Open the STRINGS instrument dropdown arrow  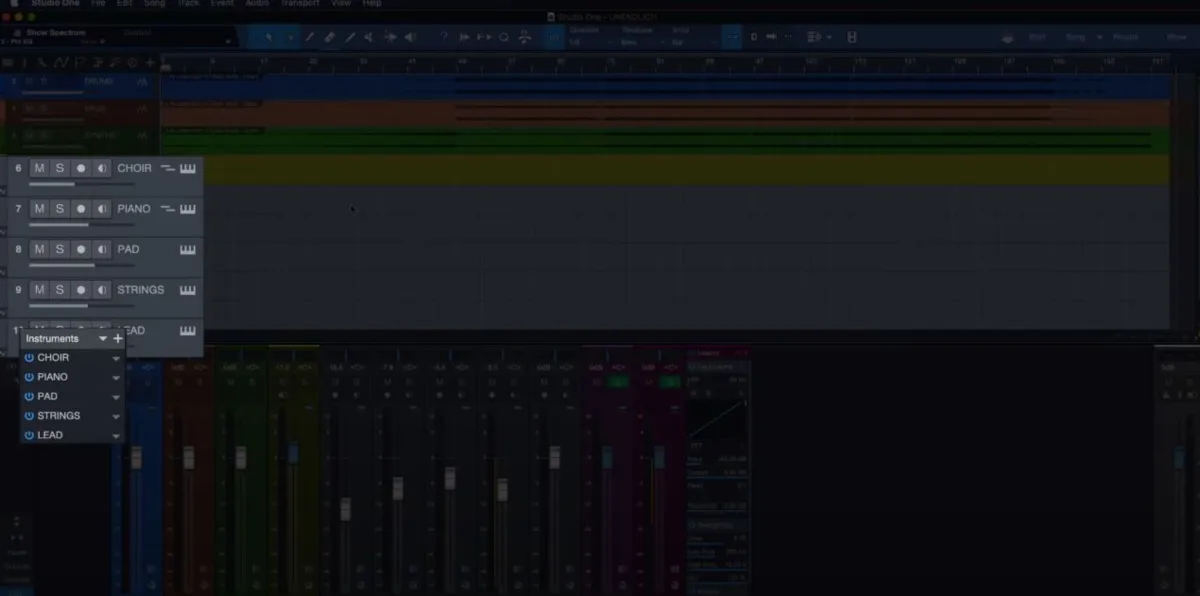click(x=116, y=416)
